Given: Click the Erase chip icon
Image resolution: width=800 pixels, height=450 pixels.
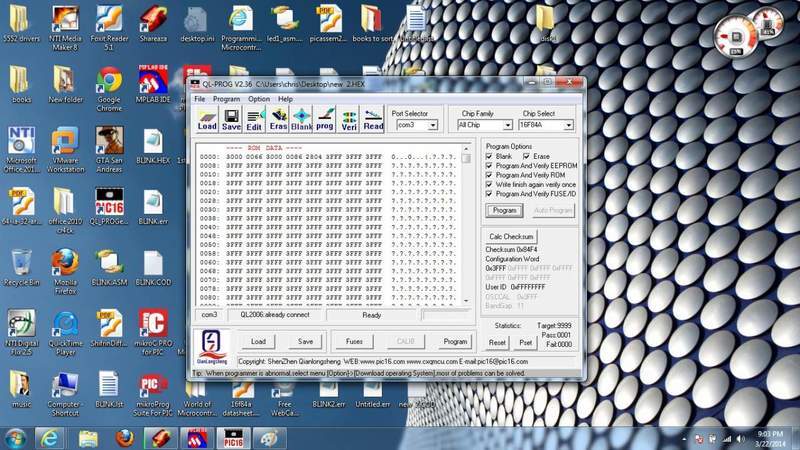Looking at the screenshot, I should [278, 120].
